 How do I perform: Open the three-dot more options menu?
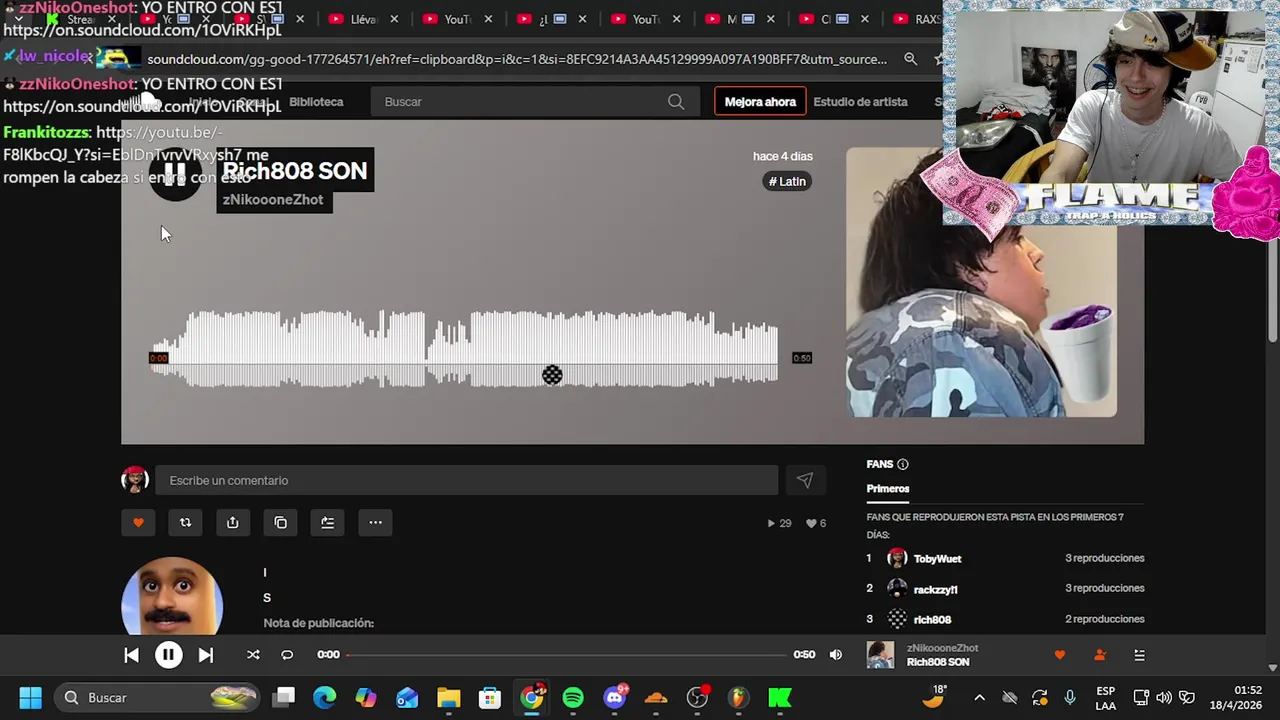coord(375,522)
